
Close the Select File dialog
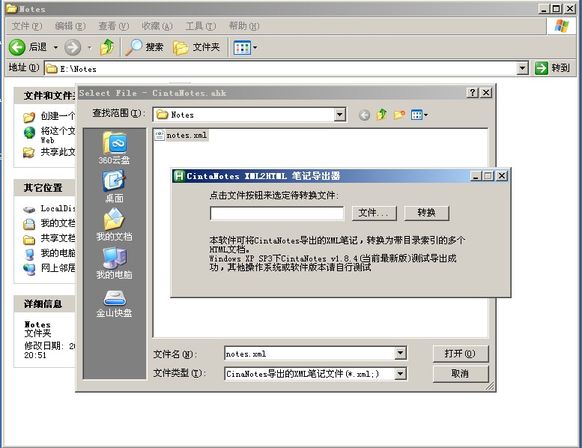486,93
